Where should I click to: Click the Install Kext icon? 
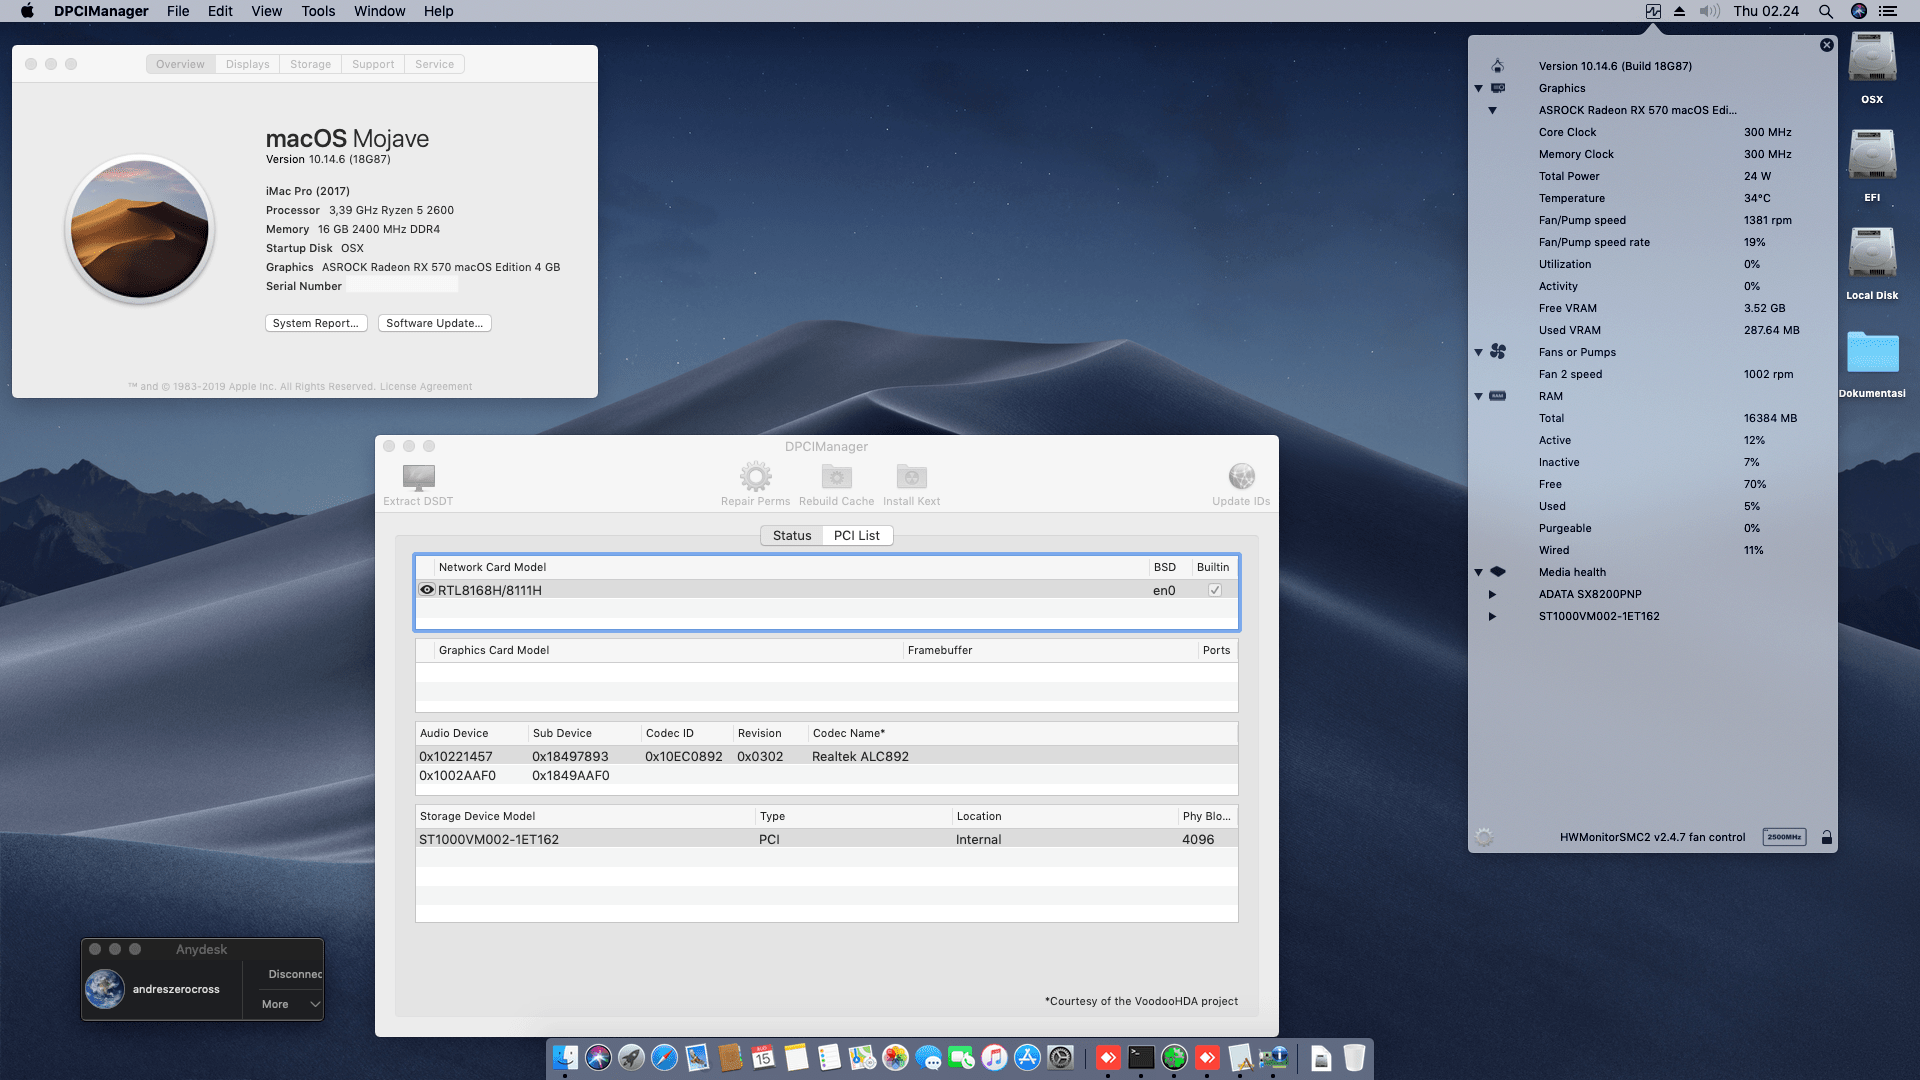(x=911, y=477)
